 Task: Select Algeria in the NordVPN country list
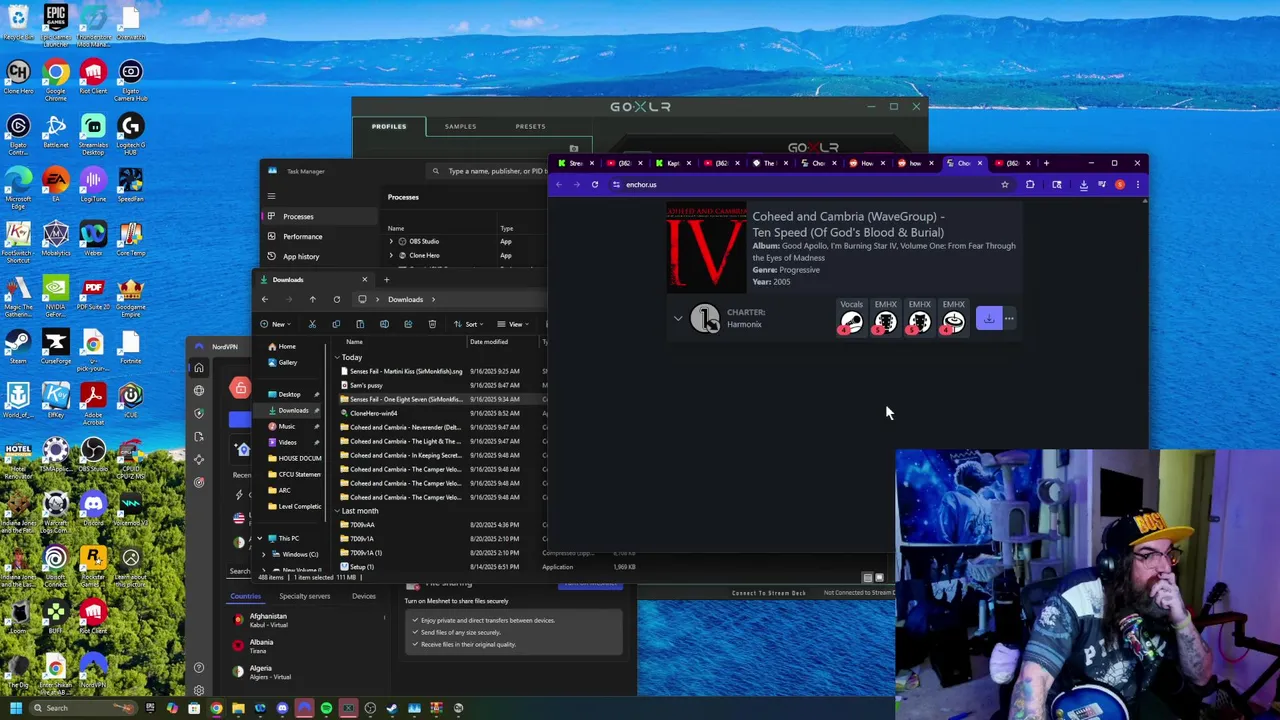click(x=308, y=672)
